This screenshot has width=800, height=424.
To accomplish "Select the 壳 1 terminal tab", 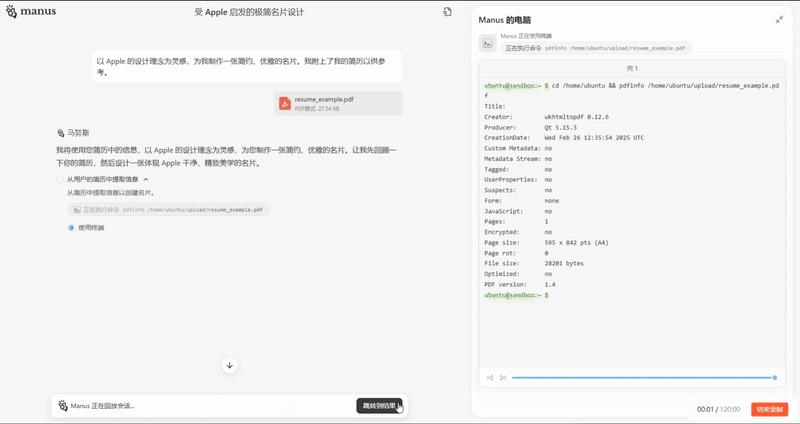I will click(x=632, y=68).
